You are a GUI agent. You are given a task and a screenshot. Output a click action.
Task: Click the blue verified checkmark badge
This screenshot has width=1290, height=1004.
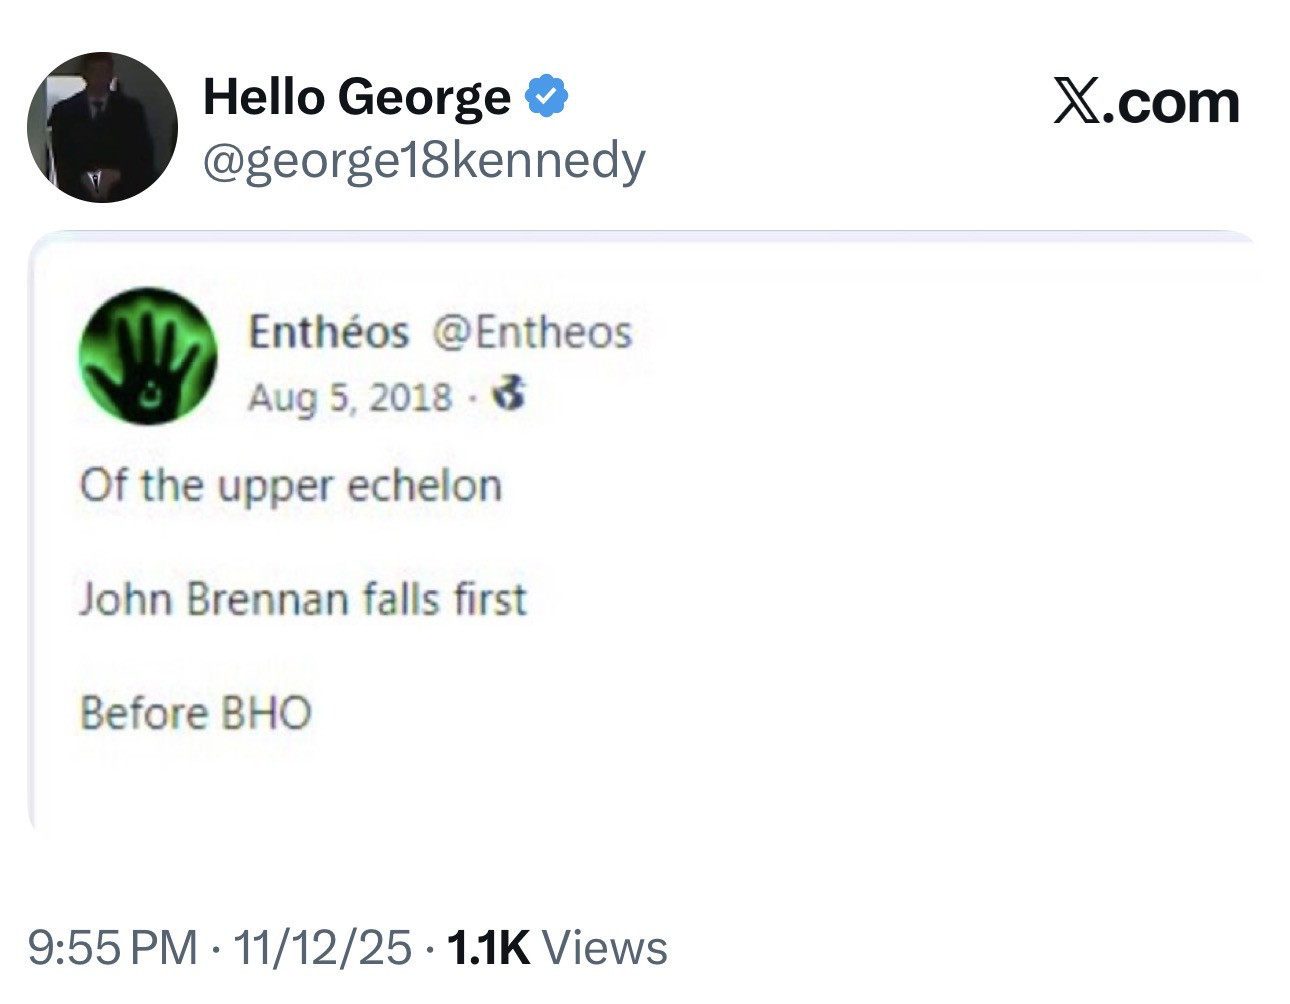point(546,97)
